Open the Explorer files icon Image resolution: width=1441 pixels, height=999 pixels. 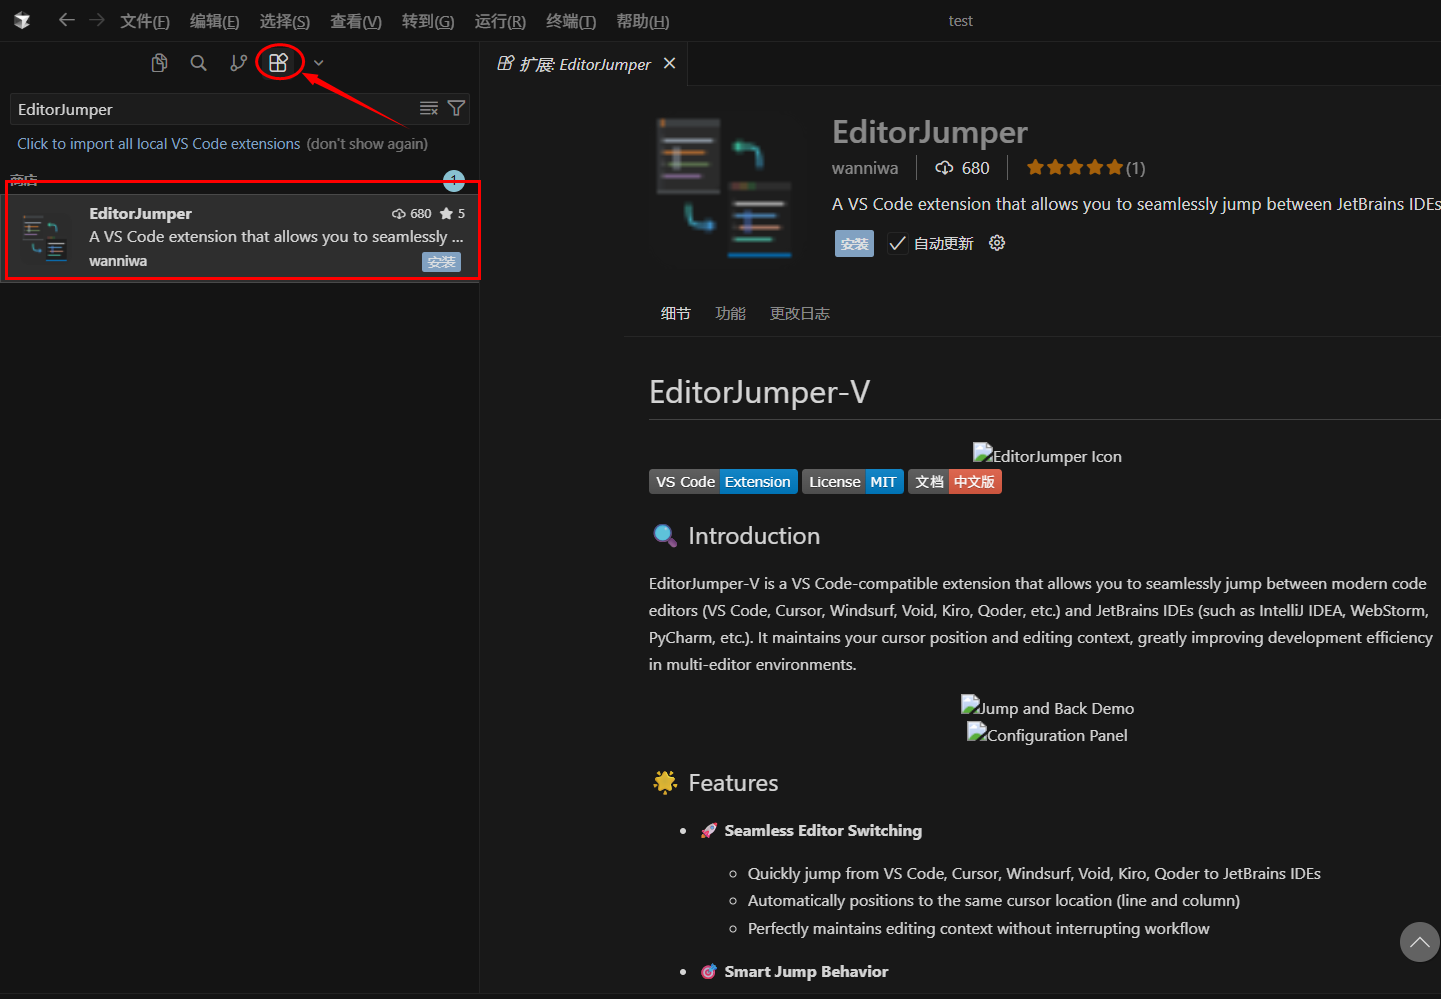159,63
